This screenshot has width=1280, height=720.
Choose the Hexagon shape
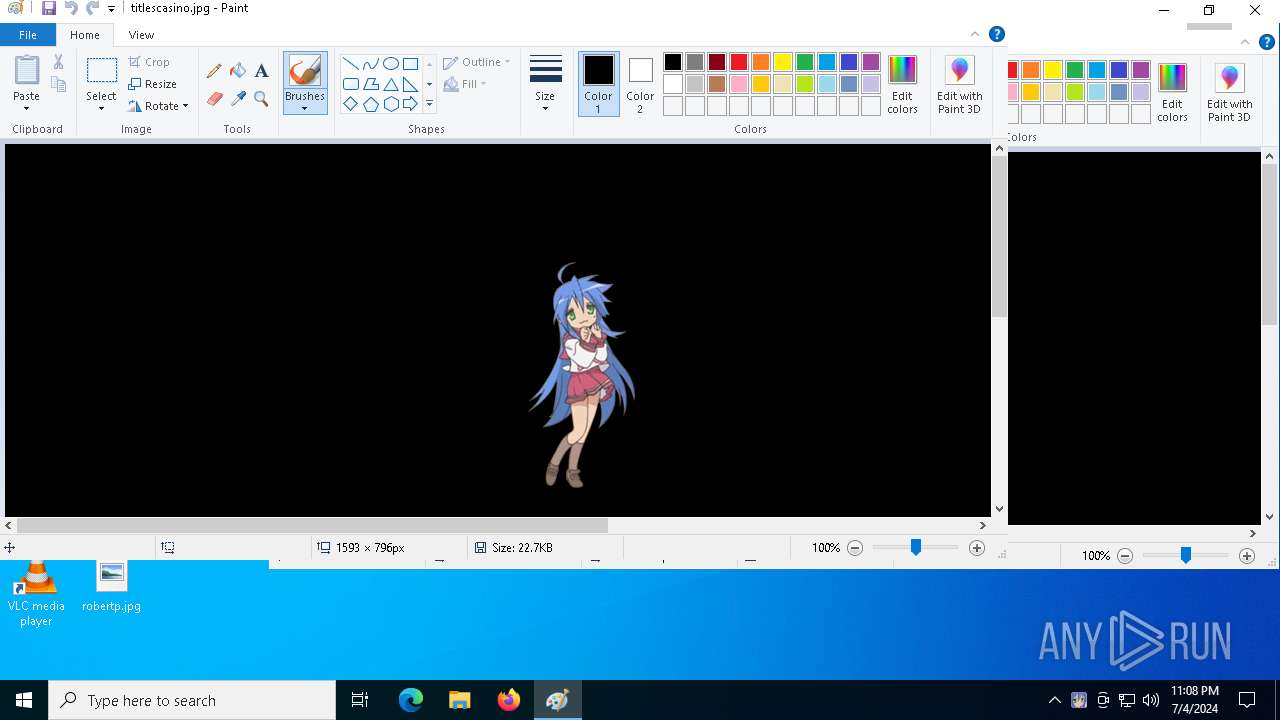click(x=391, y=104)
